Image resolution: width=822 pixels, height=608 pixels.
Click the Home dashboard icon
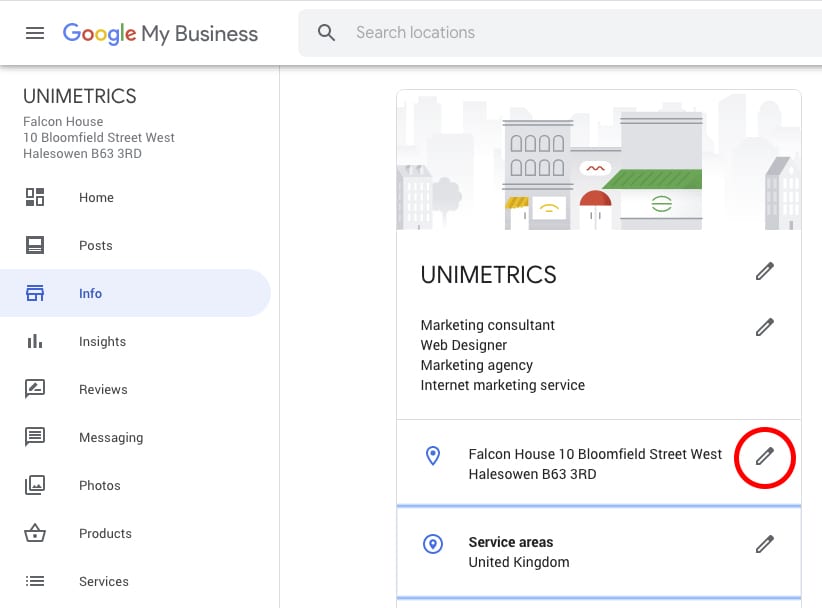pos(35,197)
